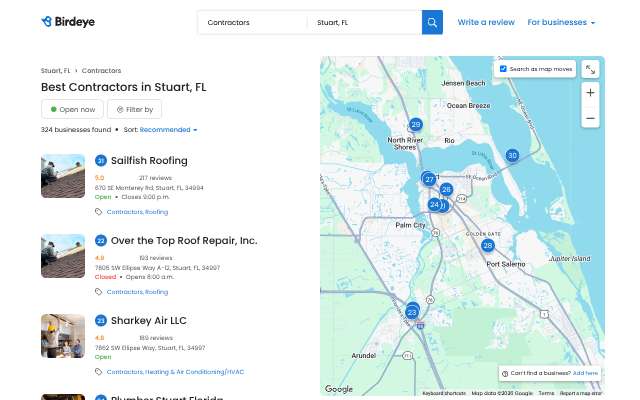Select map marker 23
This screenshot has width=640, height=400.
pos(412,313)
